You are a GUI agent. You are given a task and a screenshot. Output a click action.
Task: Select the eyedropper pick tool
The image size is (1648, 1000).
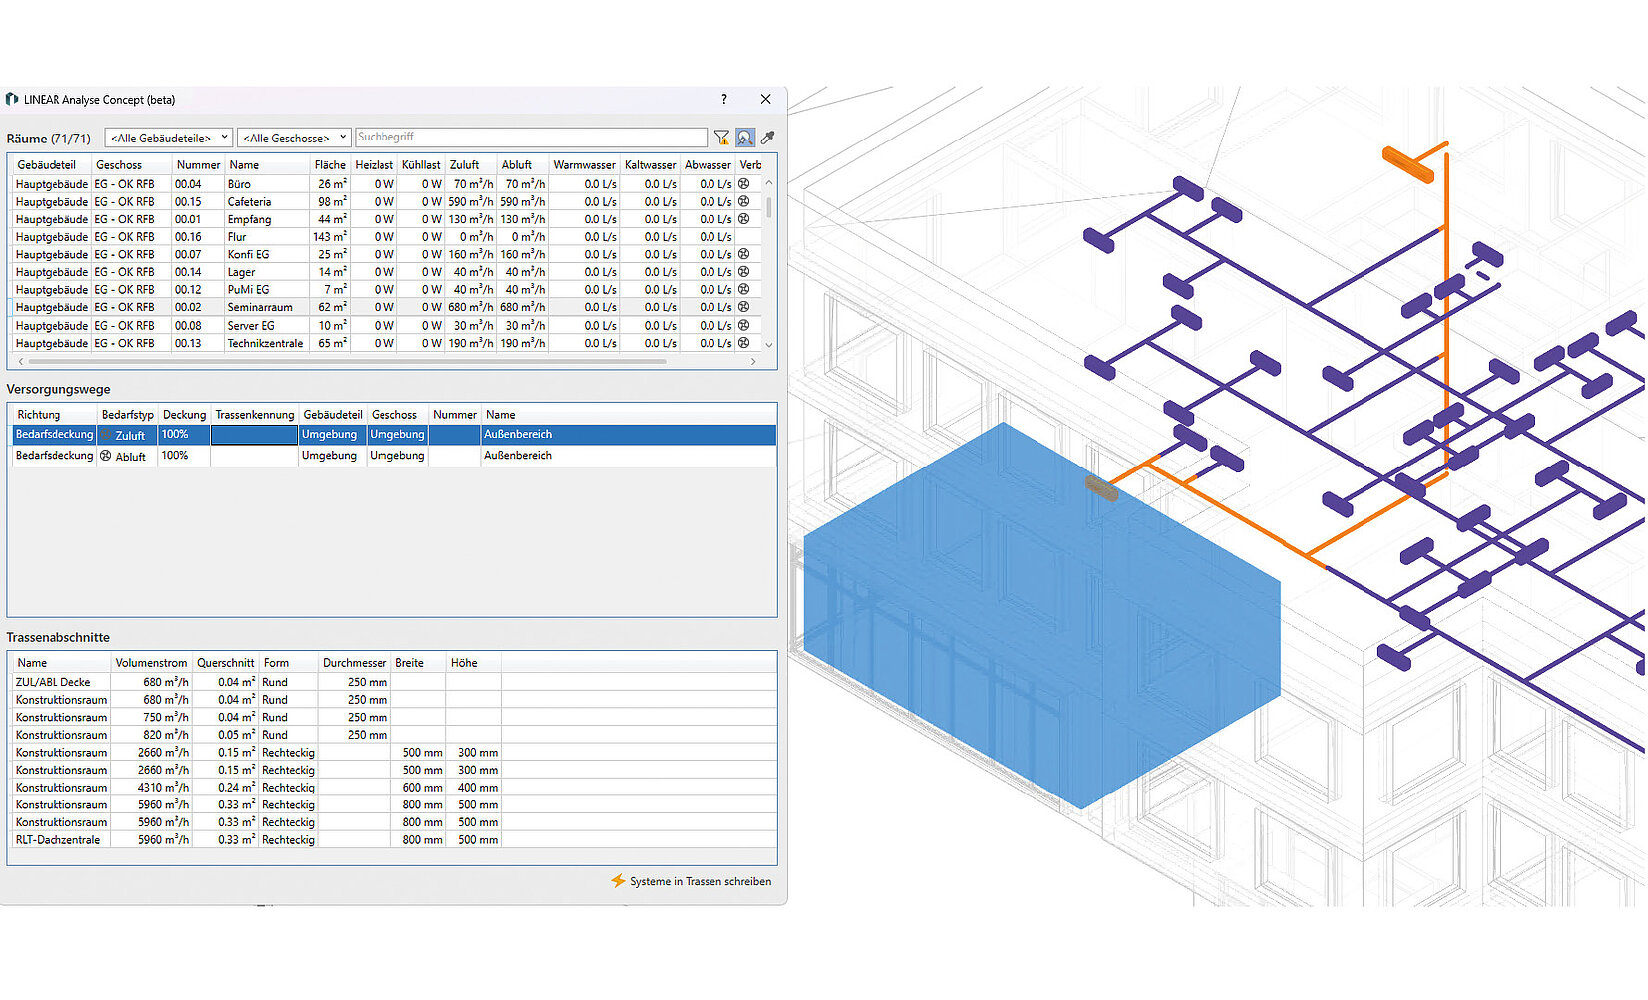[x=768, y=138]
